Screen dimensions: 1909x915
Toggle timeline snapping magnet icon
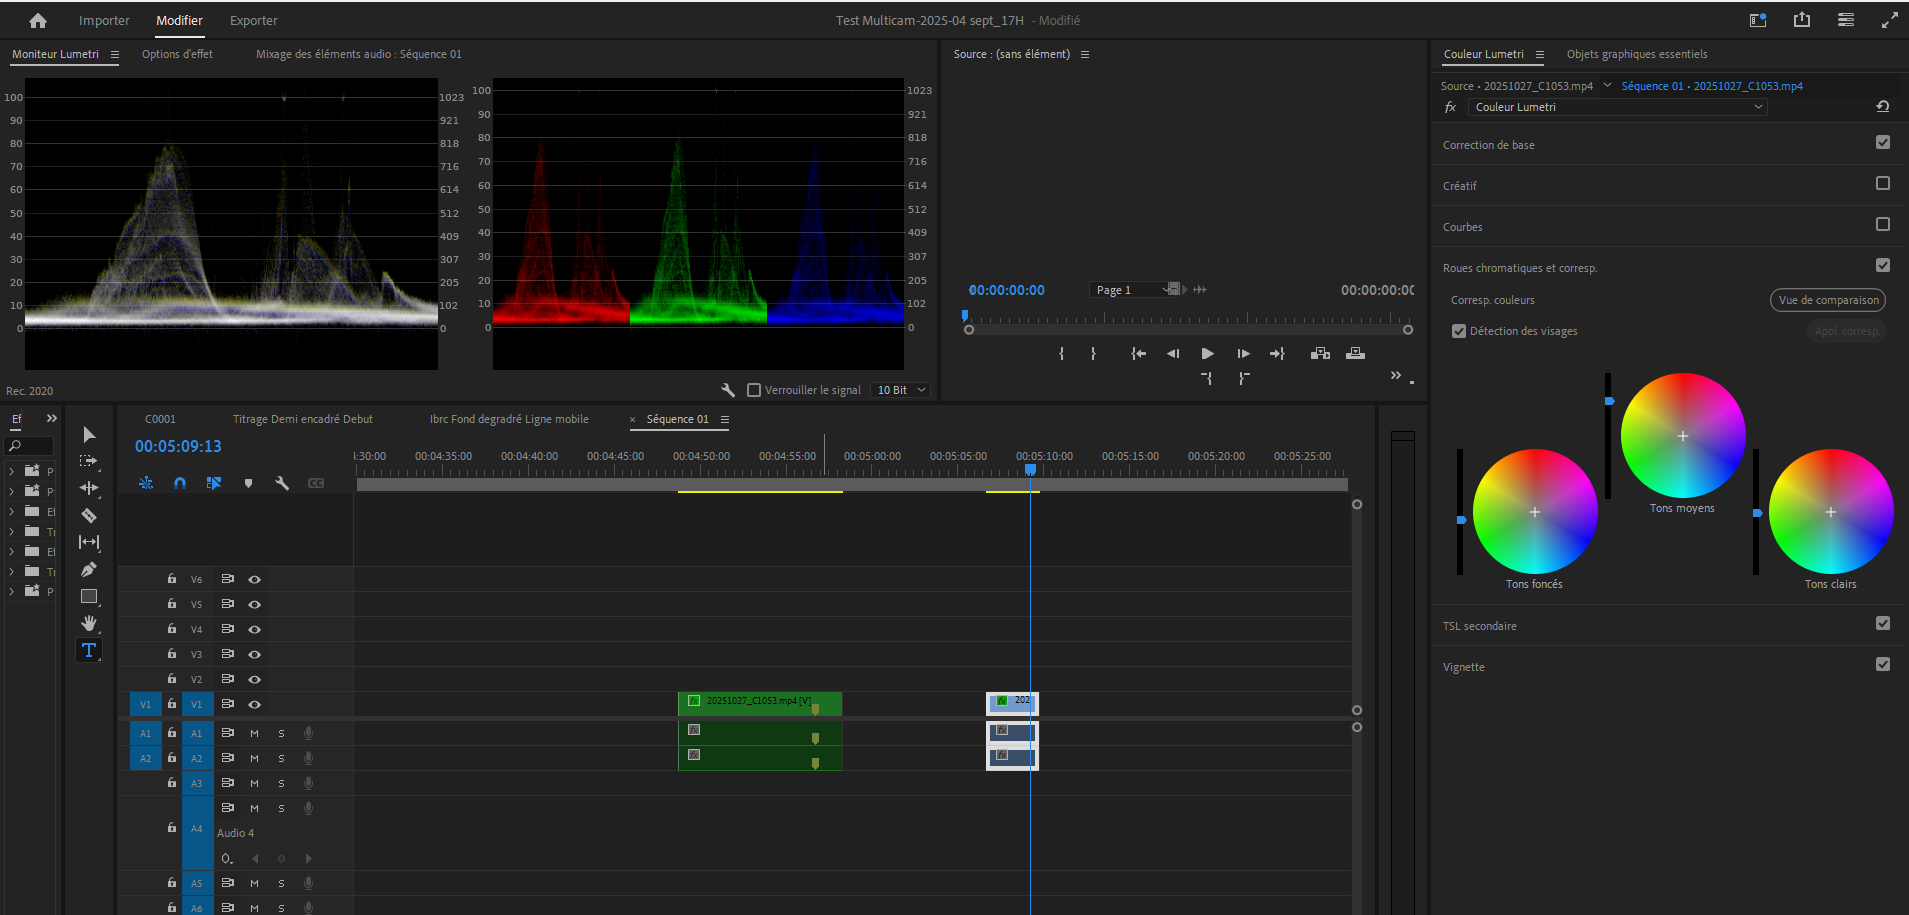click(180, 483)
